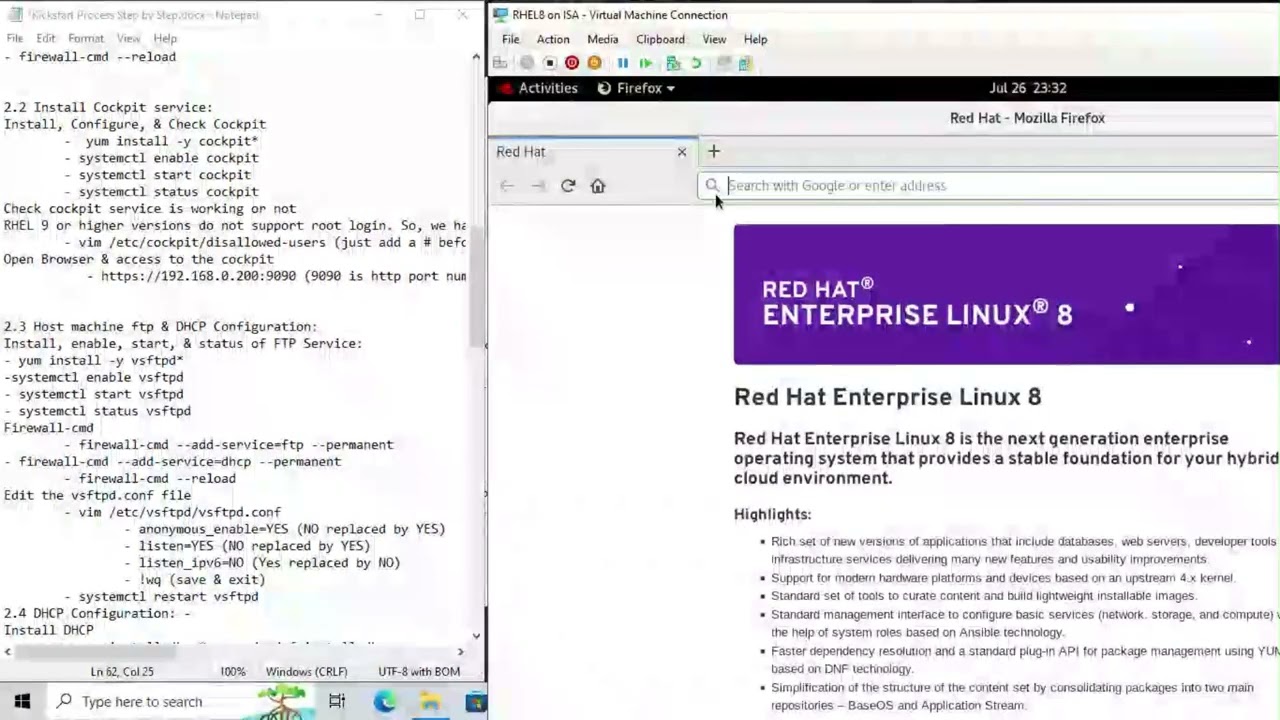Open Task View on the taskbar
This screenshot has width=1280, height=720.
coord(337,701)
